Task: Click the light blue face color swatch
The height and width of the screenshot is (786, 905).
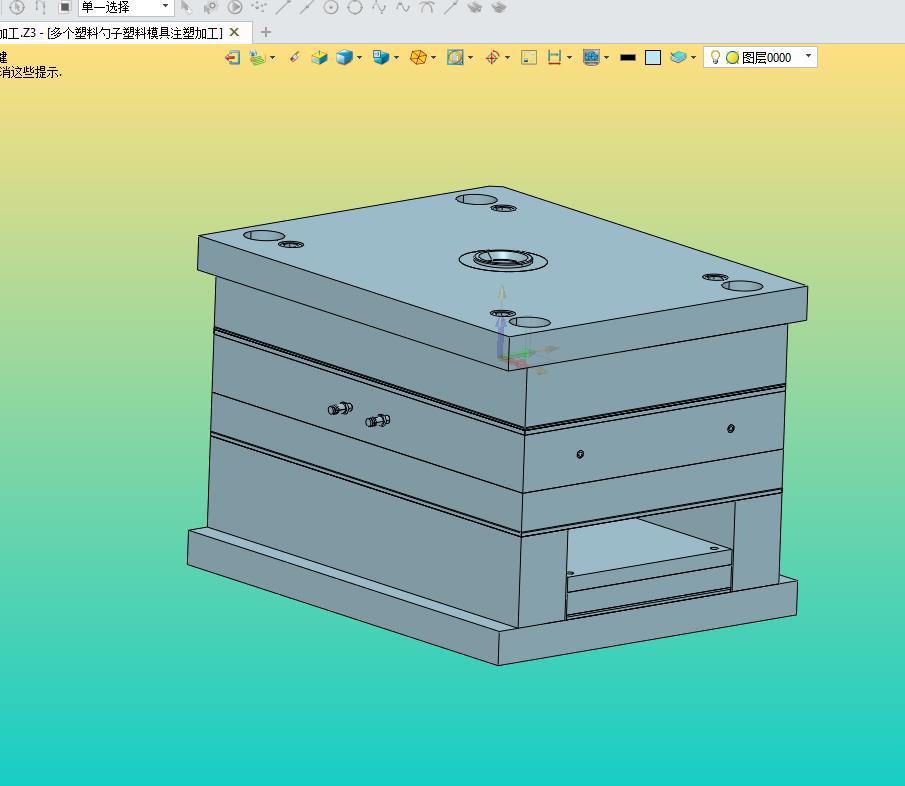Action: (653, 58)
